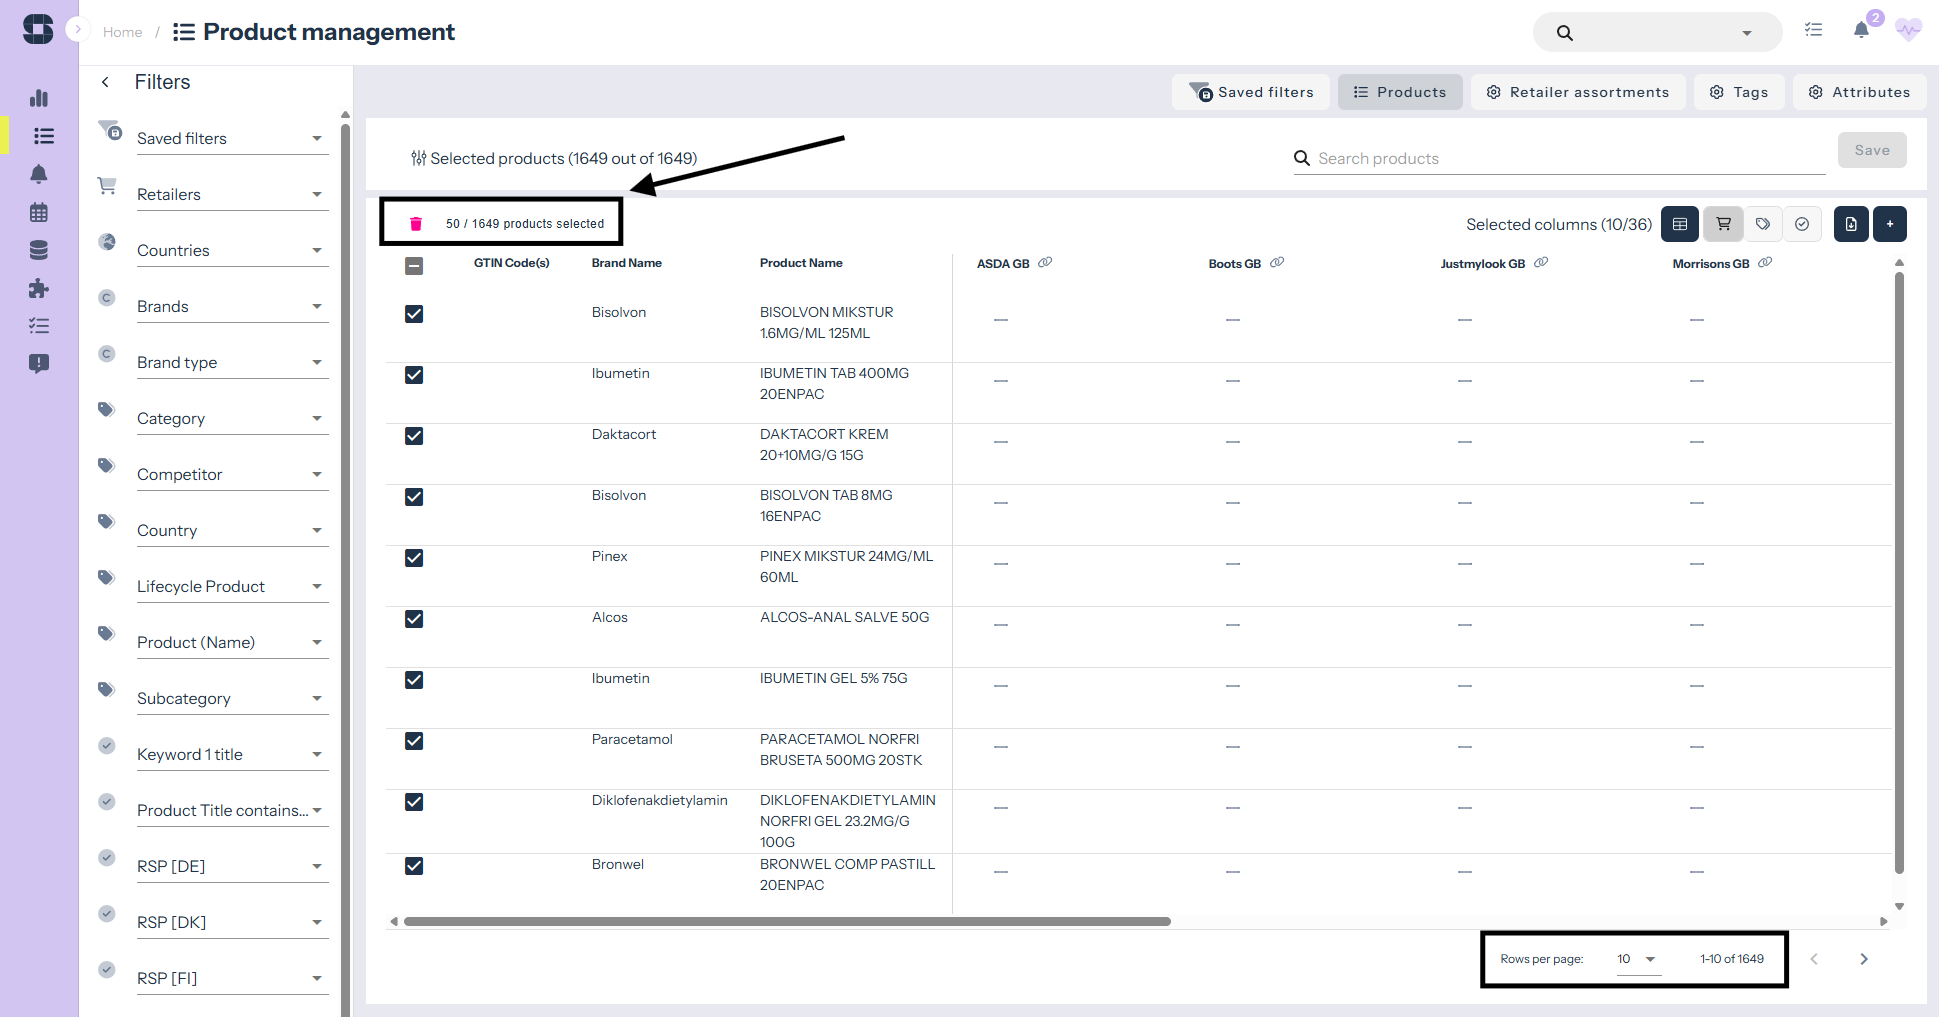Click the export file icon button
The height and width of the screenshot is (1017, 1939).
point(1851,224)
